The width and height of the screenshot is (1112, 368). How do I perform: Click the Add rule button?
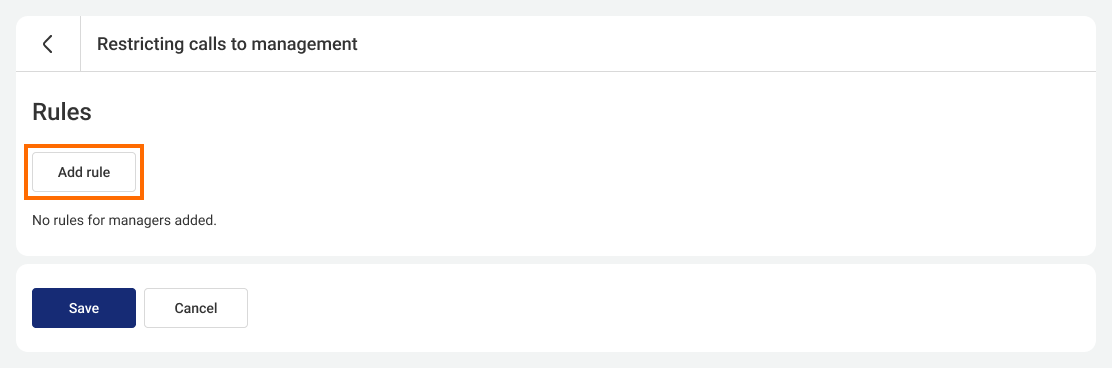coord(84,172)
